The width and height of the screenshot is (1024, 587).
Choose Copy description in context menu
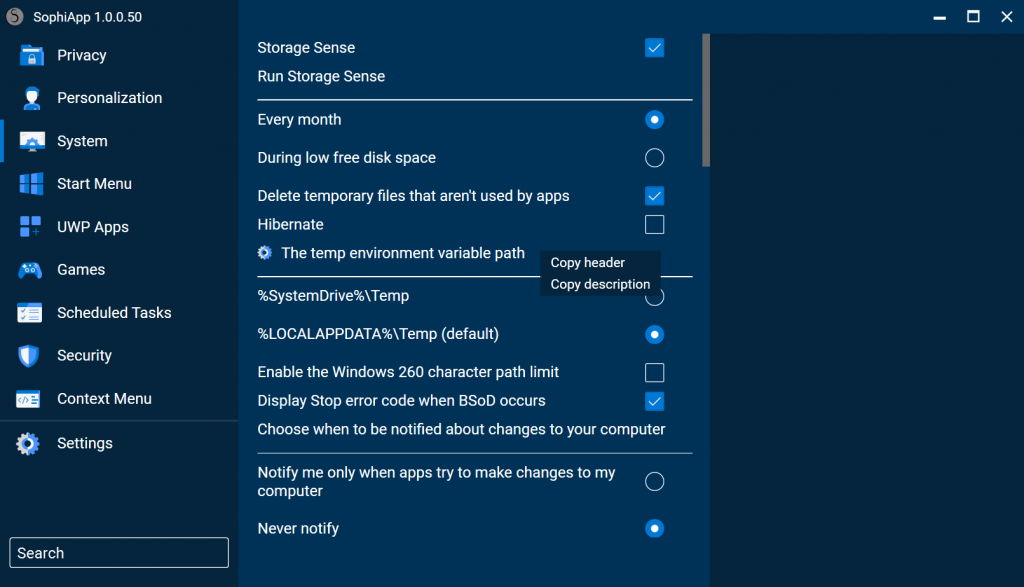tap(600, 284)
